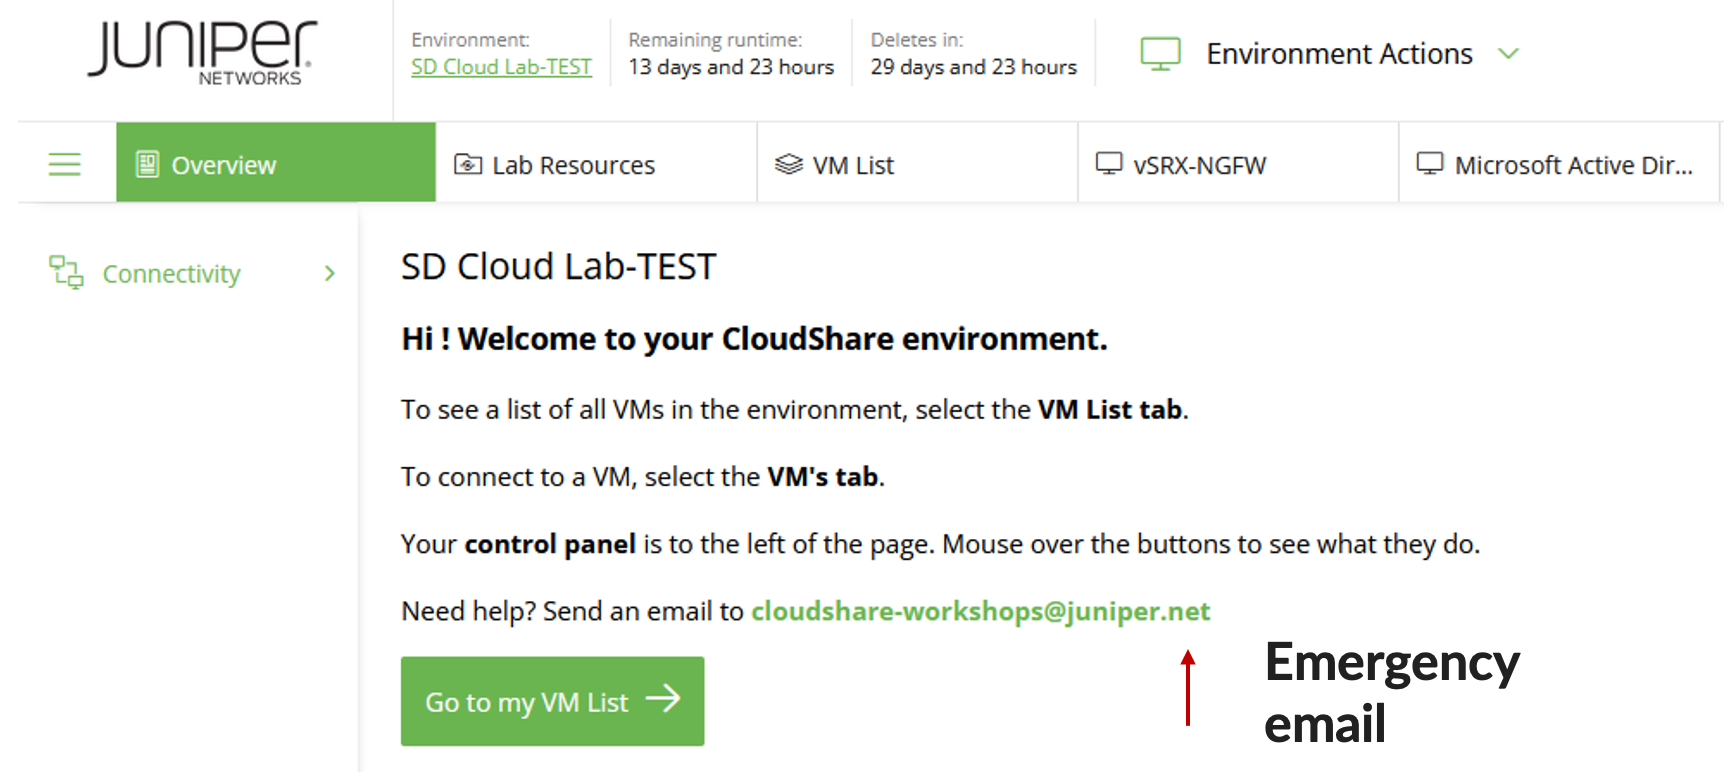Expand the Environment Actions dropdown chevron
Image resolution: width=1736 pixels, height=782 pixels.
click(1508, 54)
